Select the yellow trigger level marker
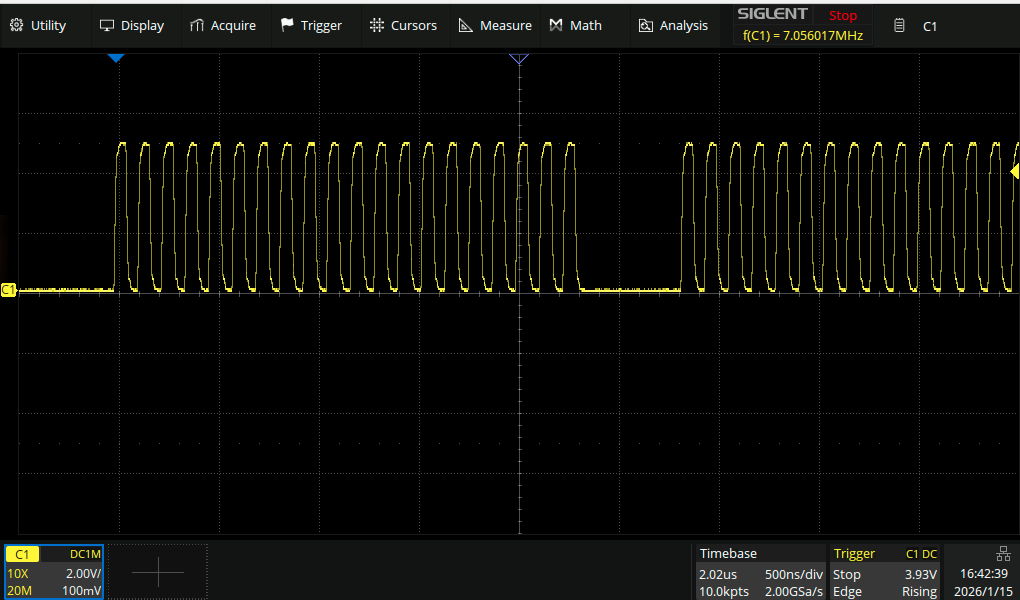This screenshot has width=1020, height=600. coord(1014,172)
